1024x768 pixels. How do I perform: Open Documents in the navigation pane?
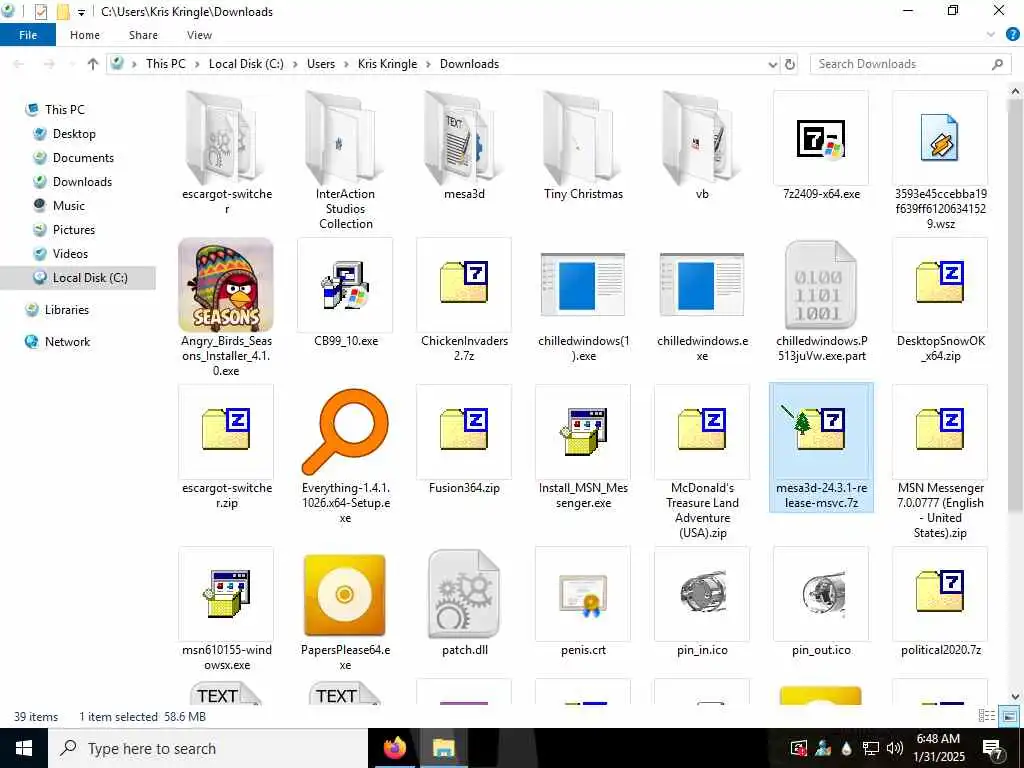coord(83,158)
